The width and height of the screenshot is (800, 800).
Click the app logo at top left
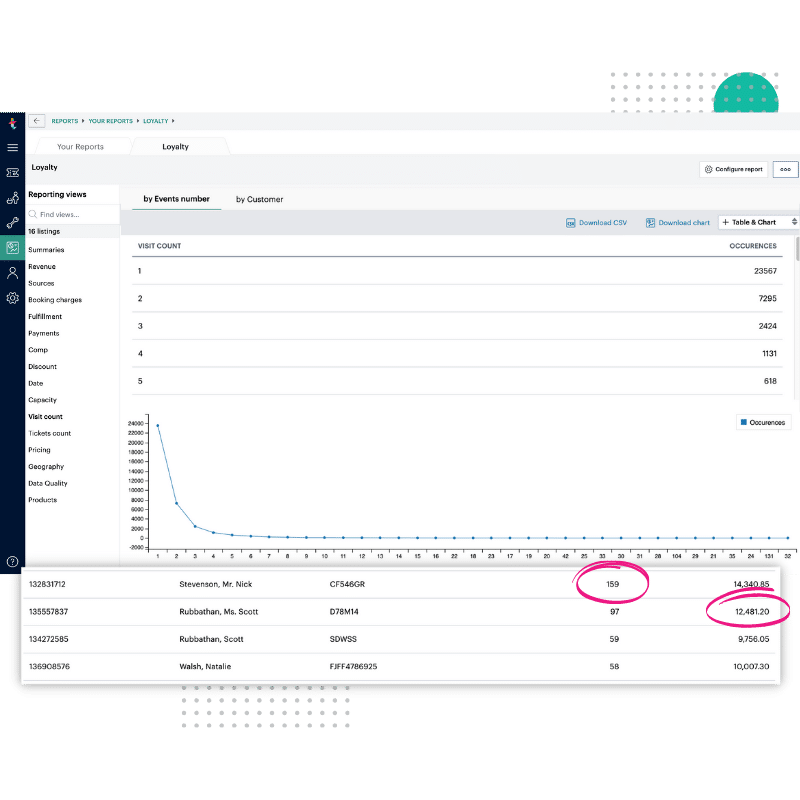12,123
